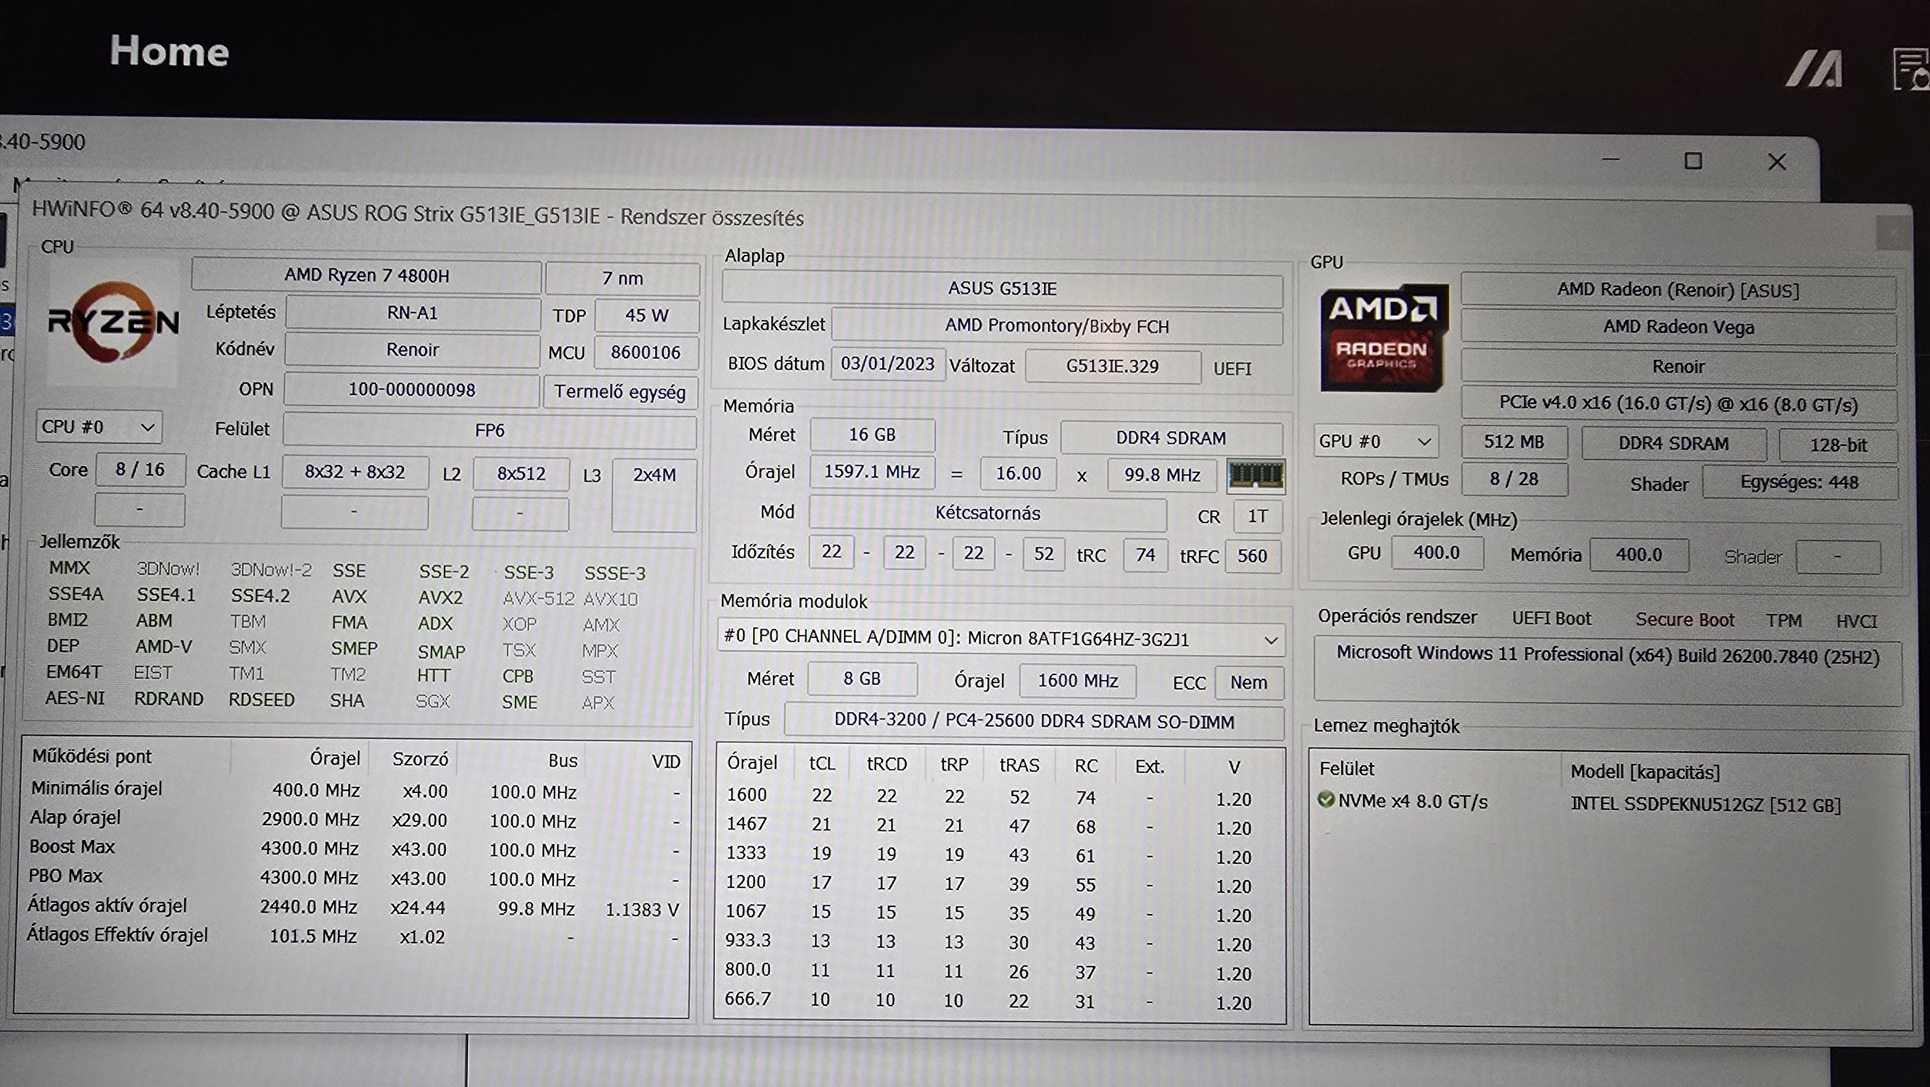Click the Termelő egység field
This screenshot has height=1087, width=1930.
(x=619, y=392)
